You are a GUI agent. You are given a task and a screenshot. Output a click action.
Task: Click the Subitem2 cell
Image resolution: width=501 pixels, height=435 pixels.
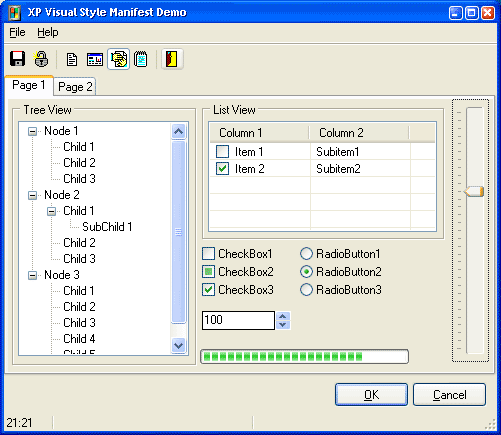tap(338, 169)
